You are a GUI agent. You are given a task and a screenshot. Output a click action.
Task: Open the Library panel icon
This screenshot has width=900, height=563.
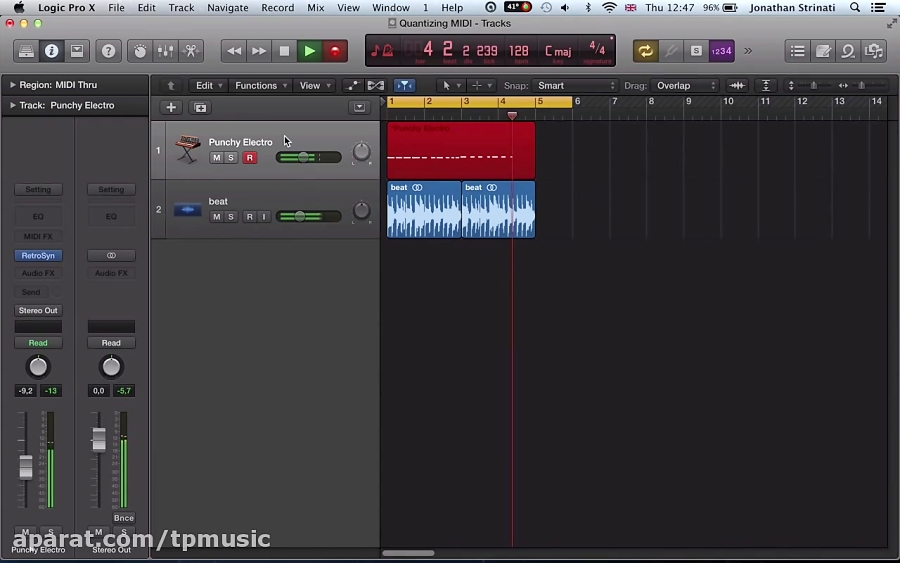click(26, 51)
